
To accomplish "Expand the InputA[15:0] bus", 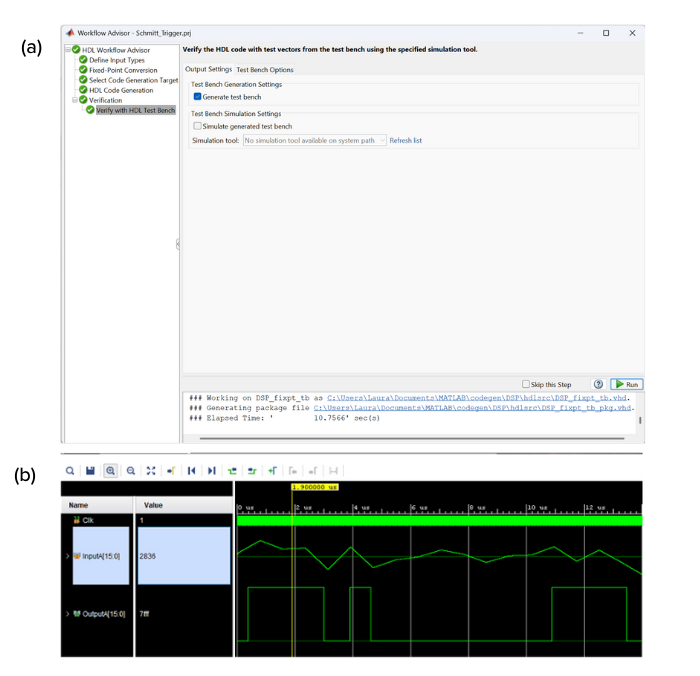I will pyautogui.click(x=67, y=556).
